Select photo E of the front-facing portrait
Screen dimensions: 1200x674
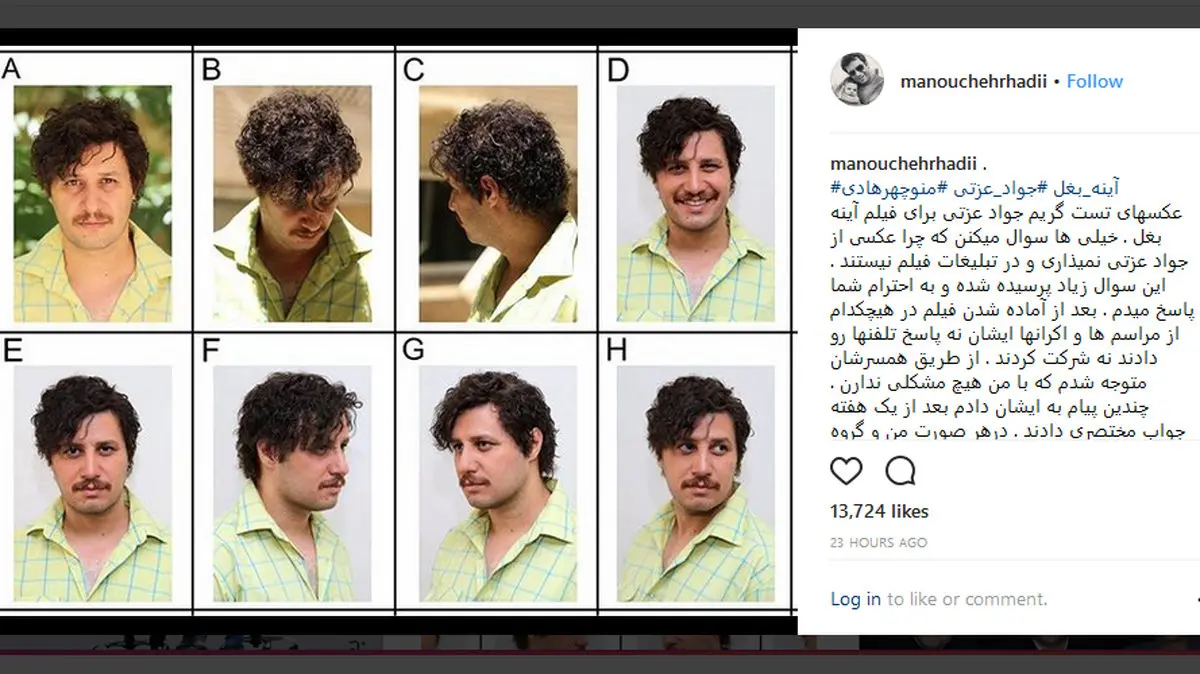93,484
